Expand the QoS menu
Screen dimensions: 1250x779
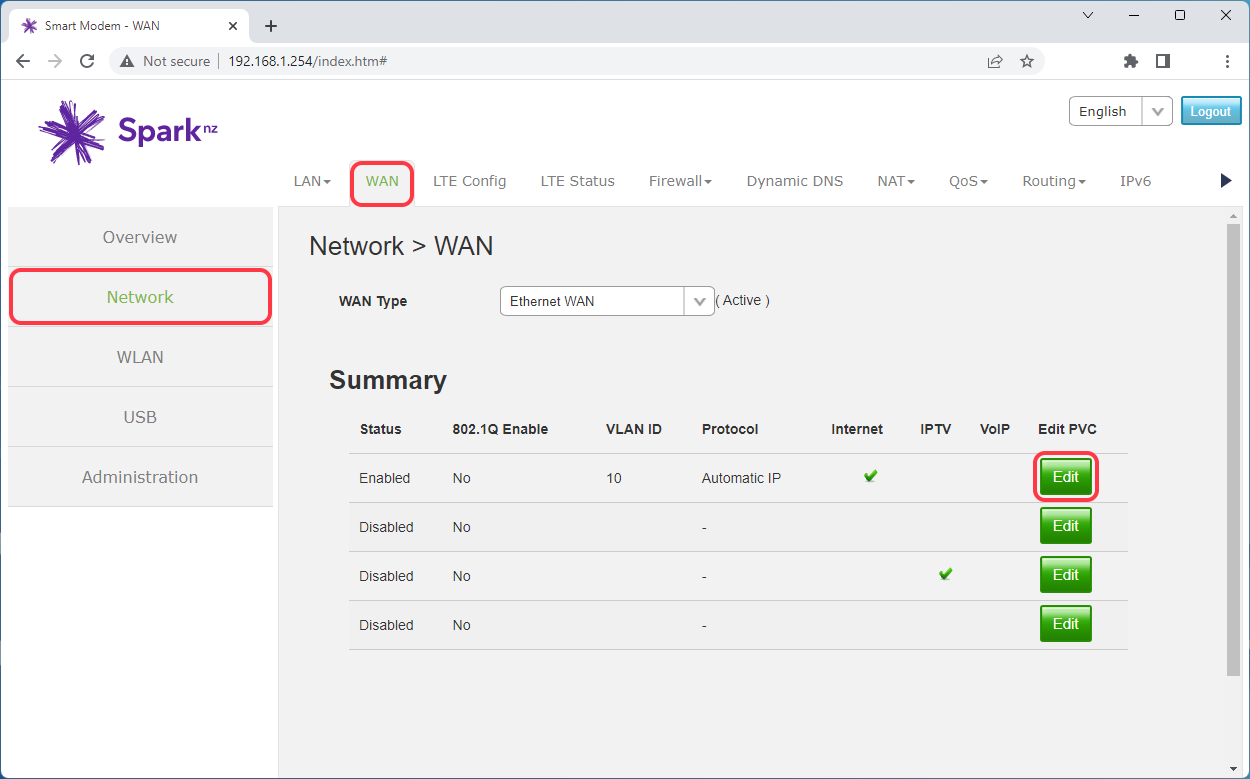pos(968,181)
